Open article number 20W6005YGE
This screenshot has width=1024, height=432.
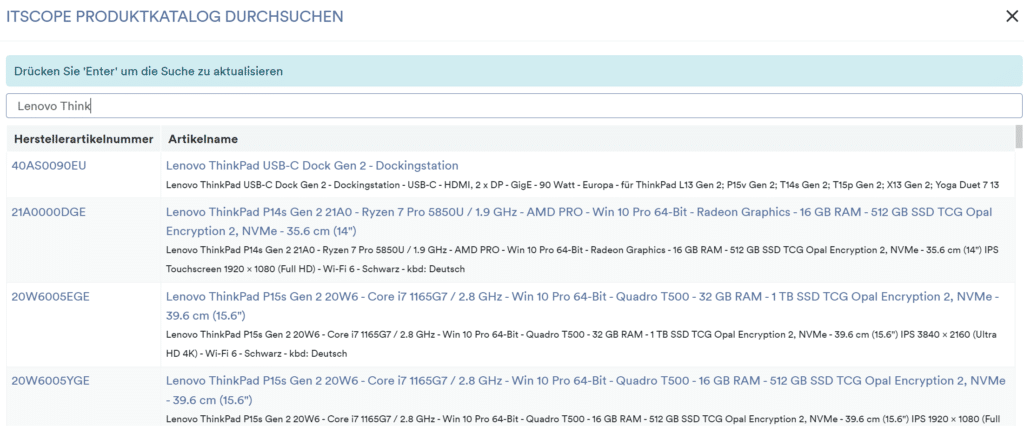50,381
